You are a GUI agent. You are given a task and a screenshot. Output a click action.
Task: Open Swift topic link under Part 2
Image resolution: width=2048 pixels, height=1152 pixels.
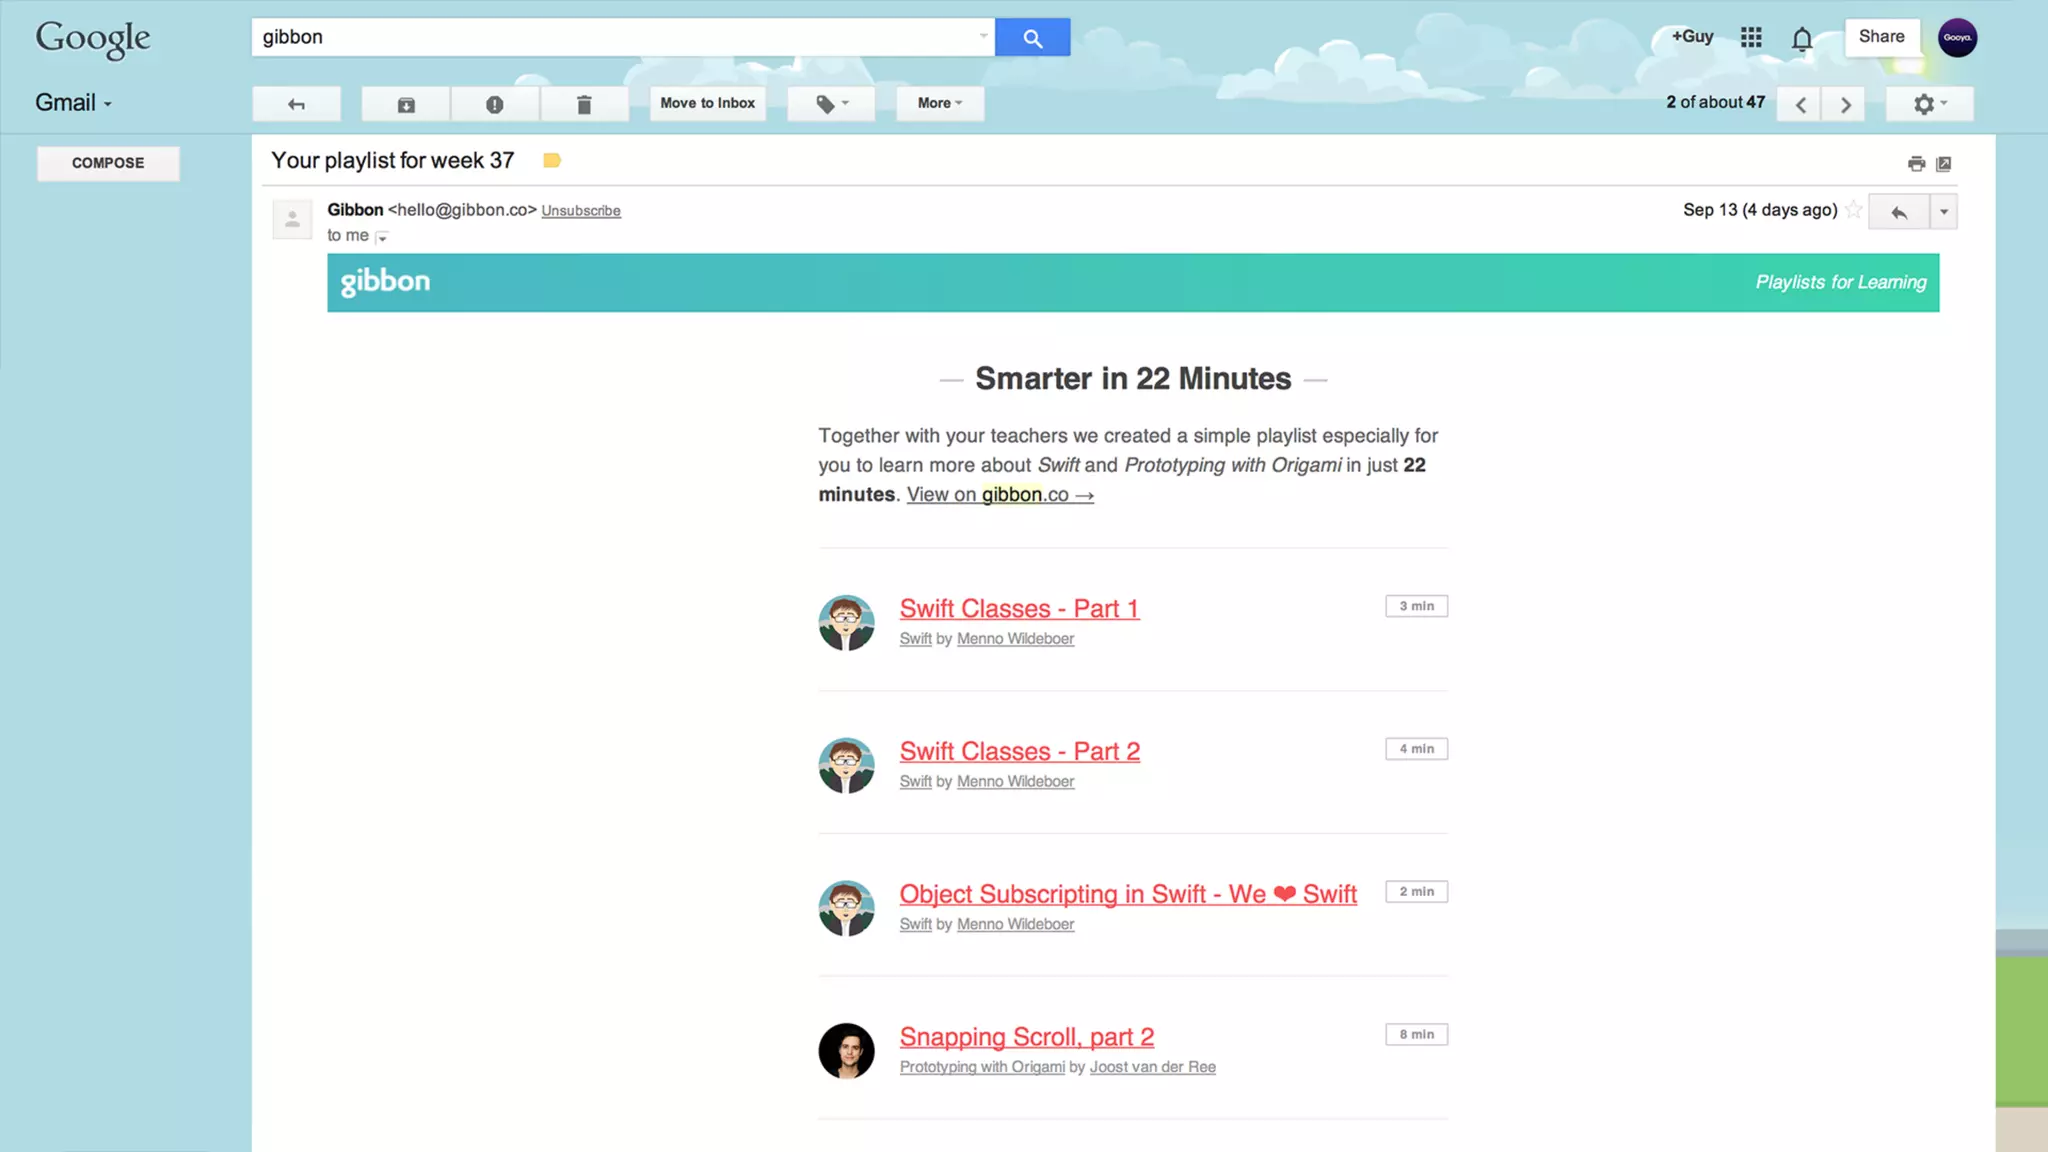click(915, 782)
